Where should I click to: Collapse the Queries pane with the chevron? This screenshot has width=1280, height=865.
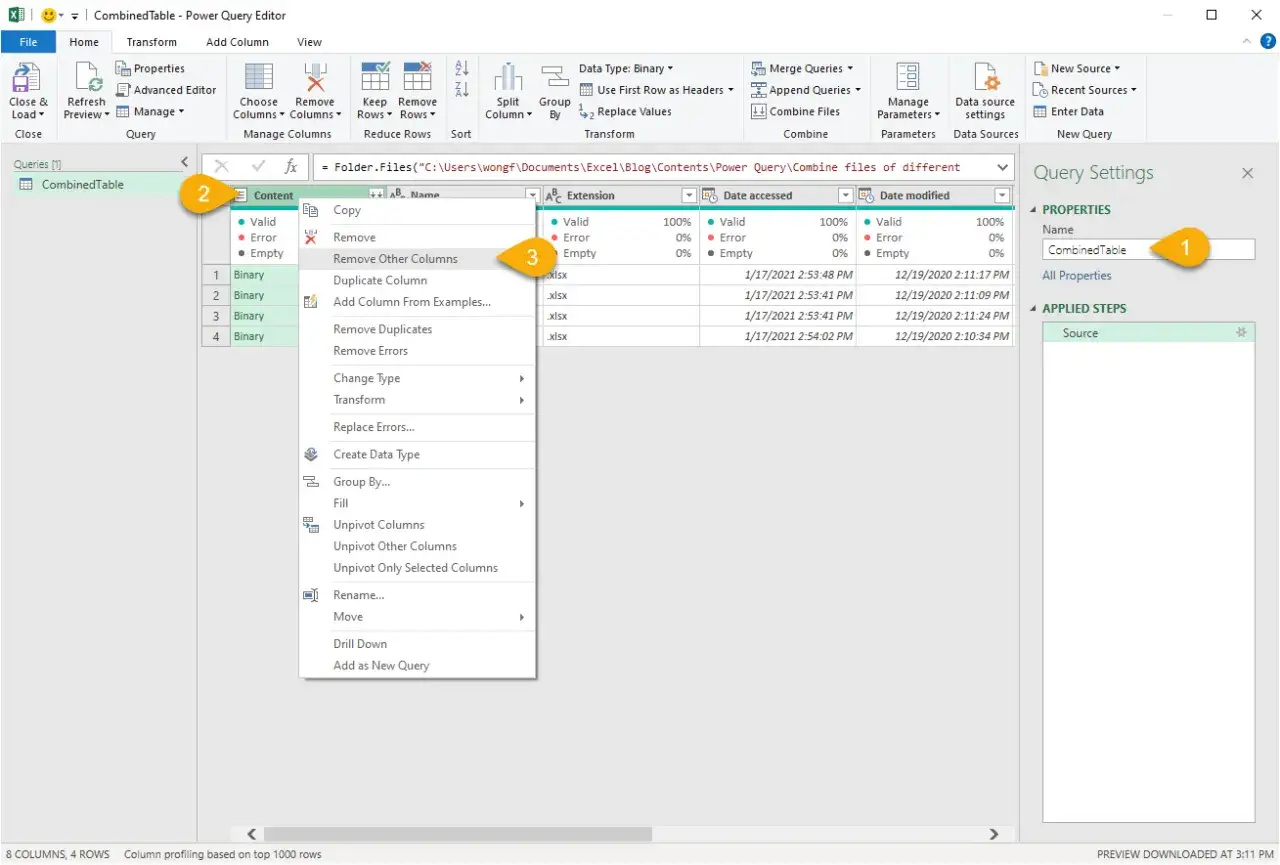[x=184, y=162]
